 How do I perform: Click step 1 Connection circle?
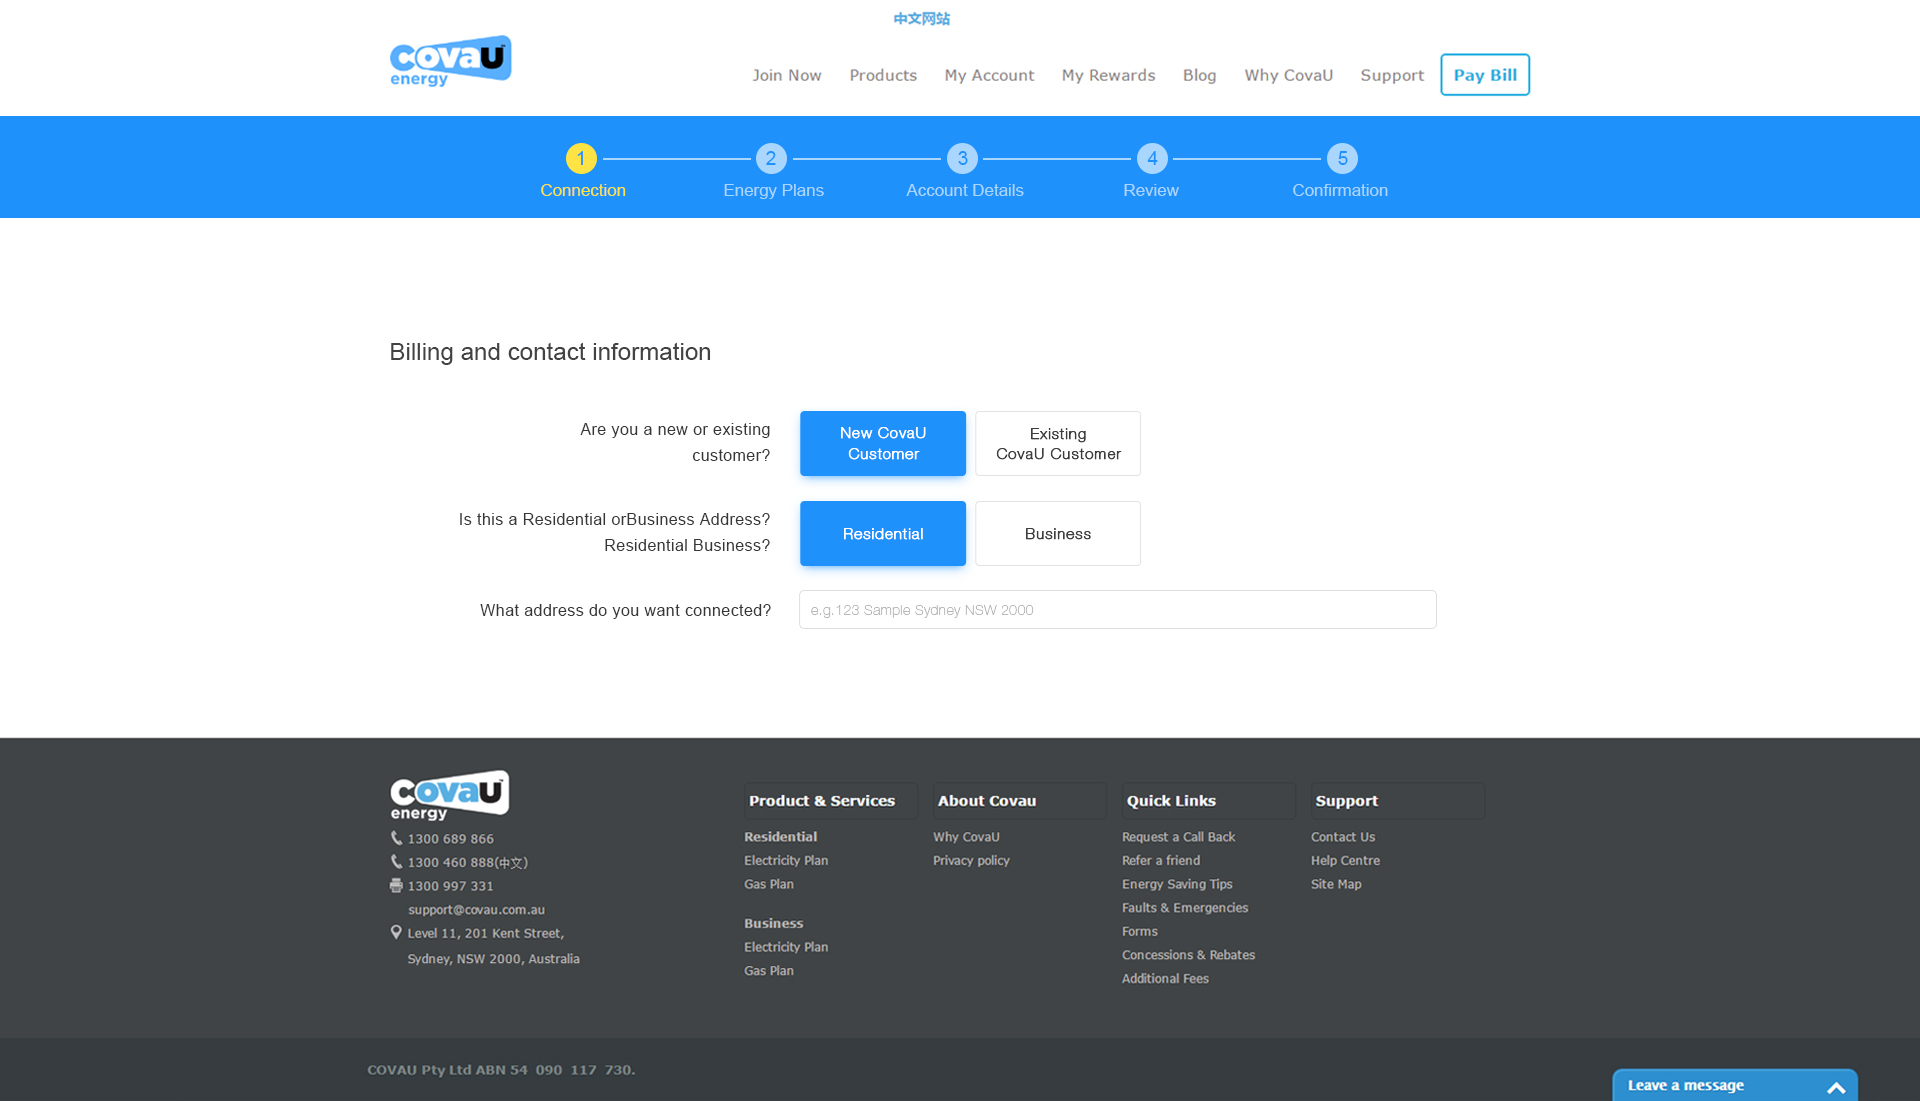tap(581, 158)
